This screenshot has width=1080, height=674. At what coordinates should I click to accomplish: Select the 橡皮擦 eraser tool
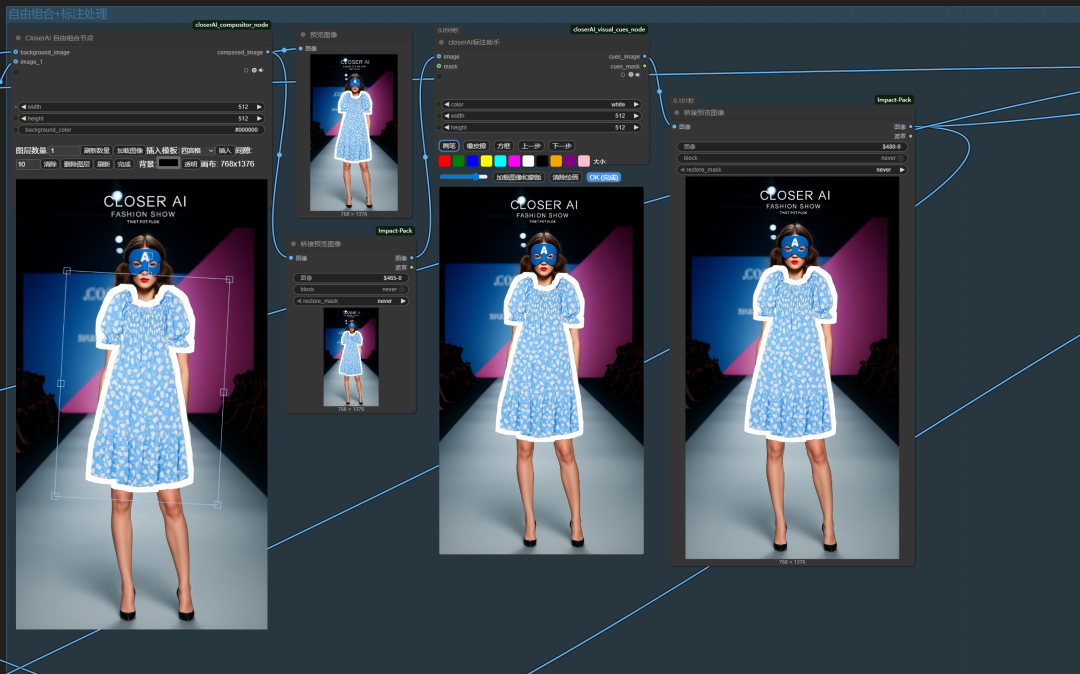(477, 146)
